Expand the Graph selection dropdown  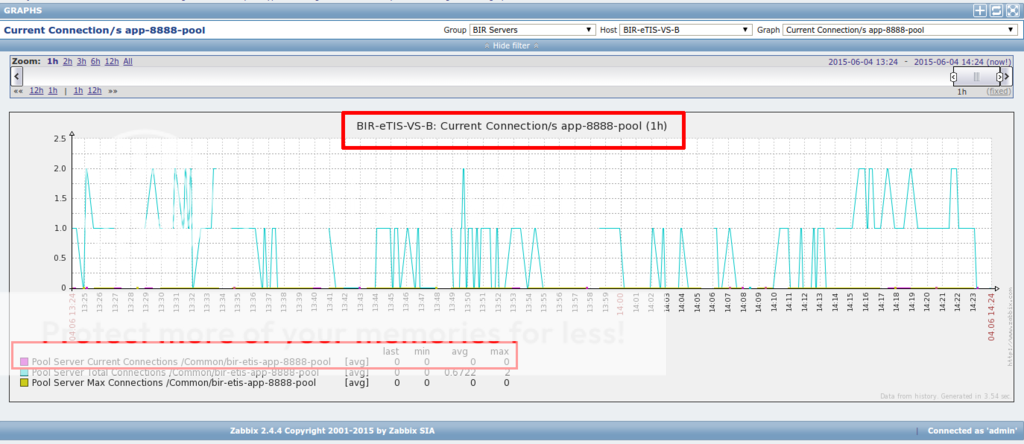click(x=898, y=30)
